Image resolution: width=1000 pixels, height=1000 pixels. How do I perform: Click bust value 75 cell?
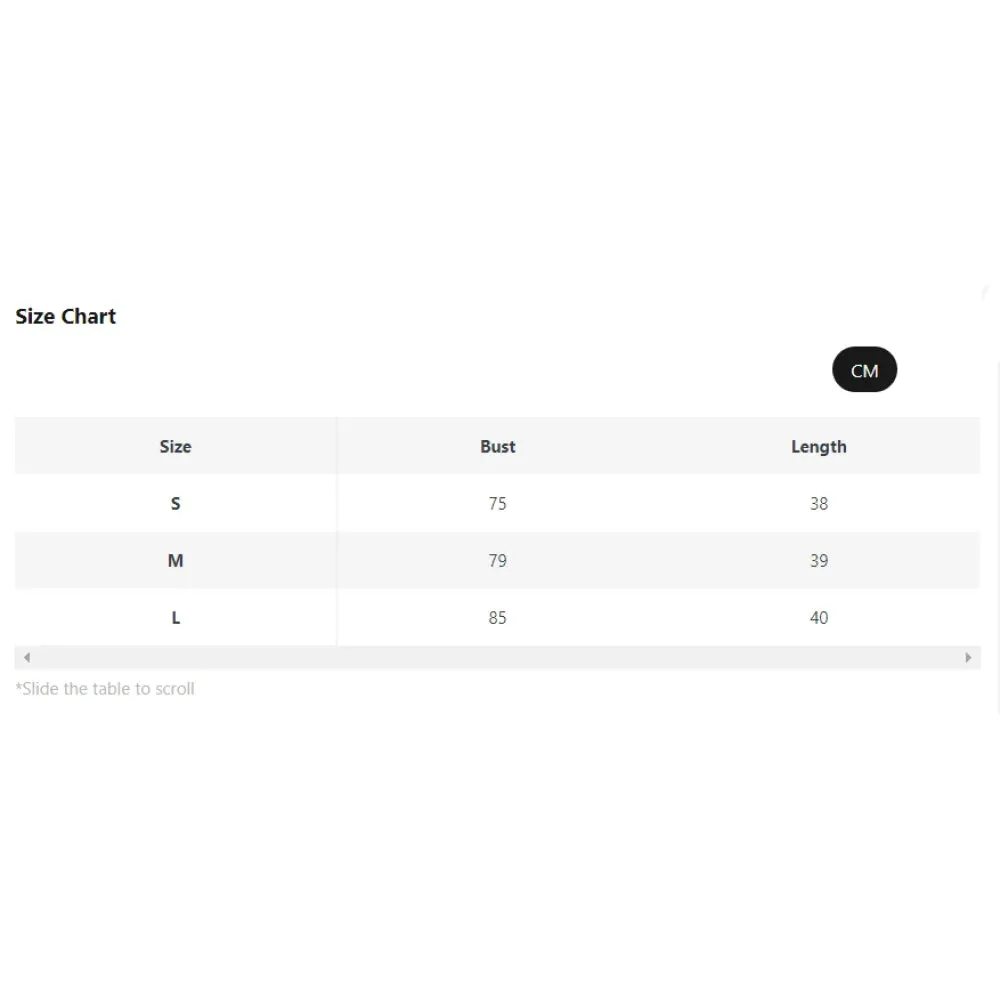tap(497, 503)
